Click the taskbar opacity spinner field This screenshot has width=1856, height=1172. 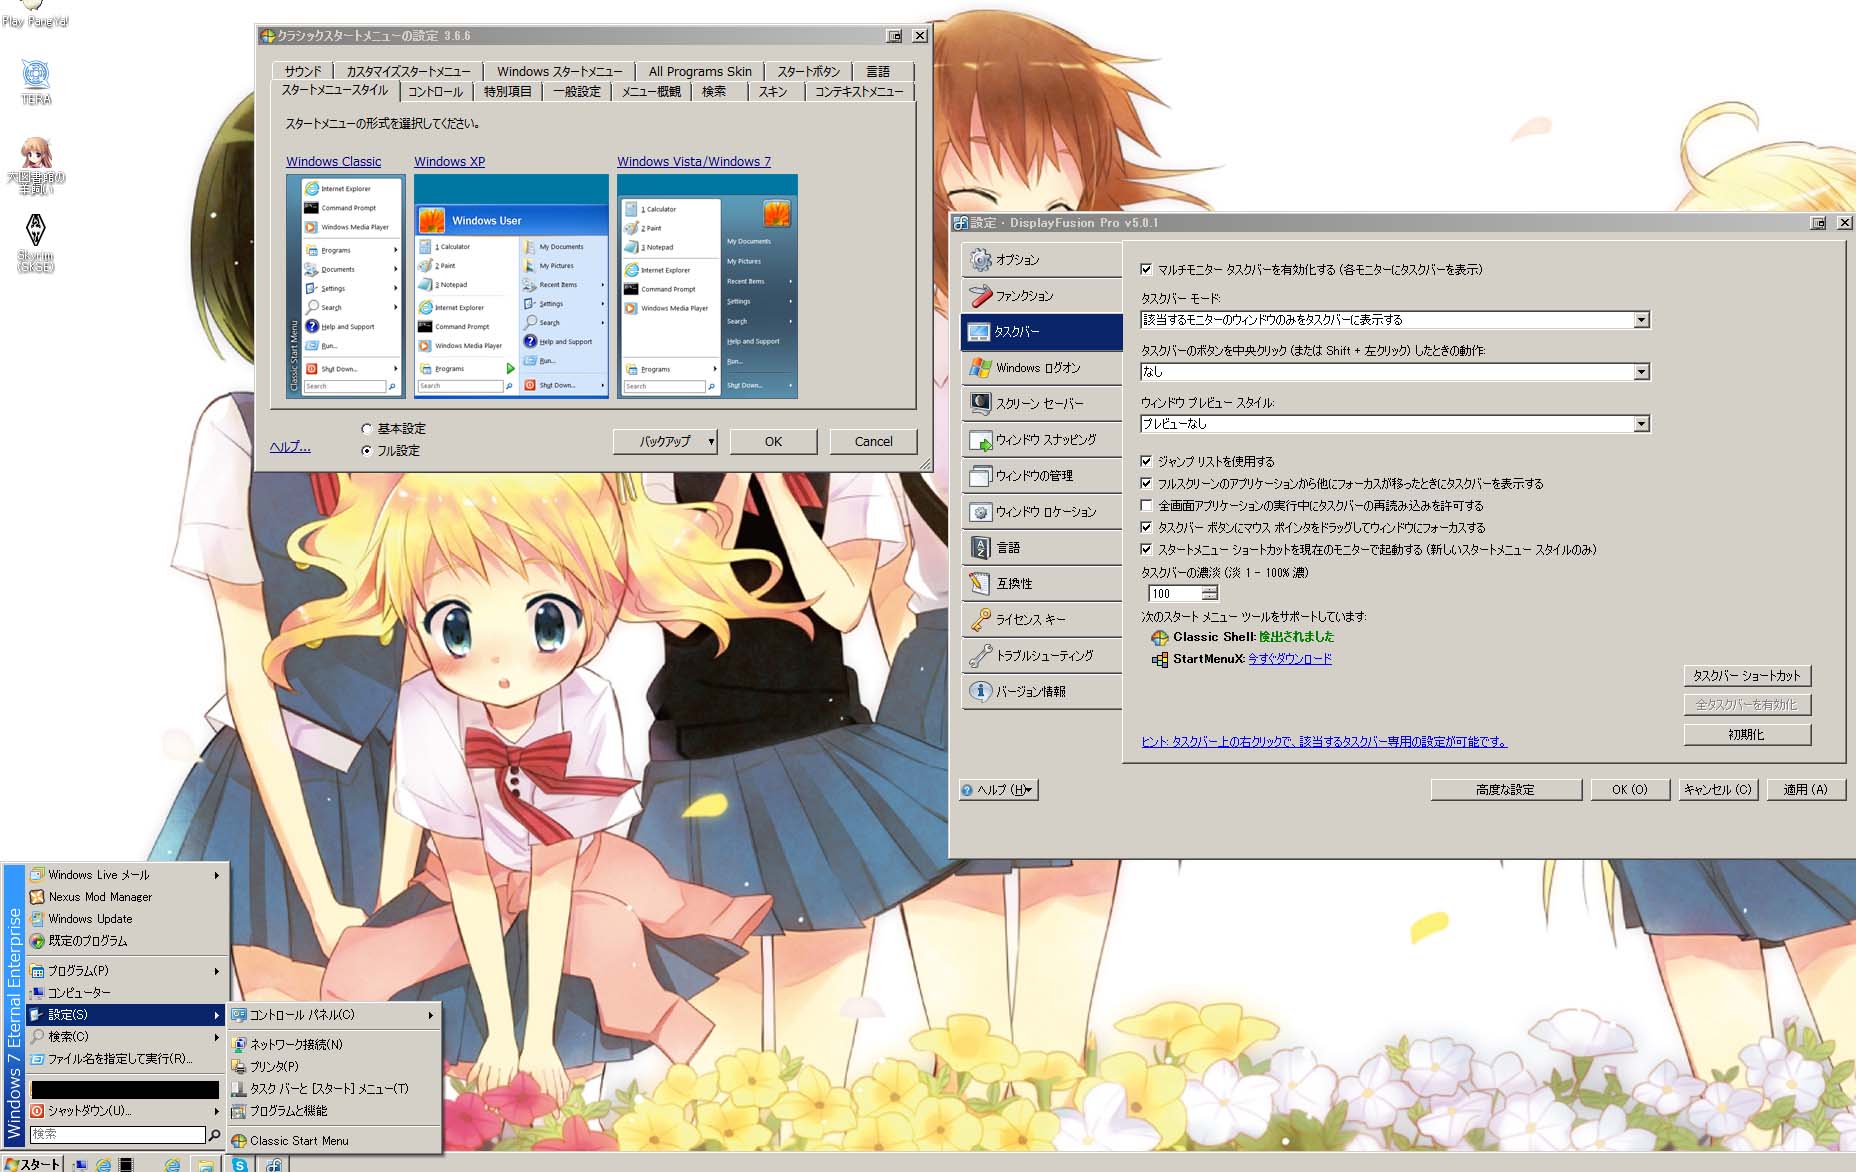(1175, 594)
